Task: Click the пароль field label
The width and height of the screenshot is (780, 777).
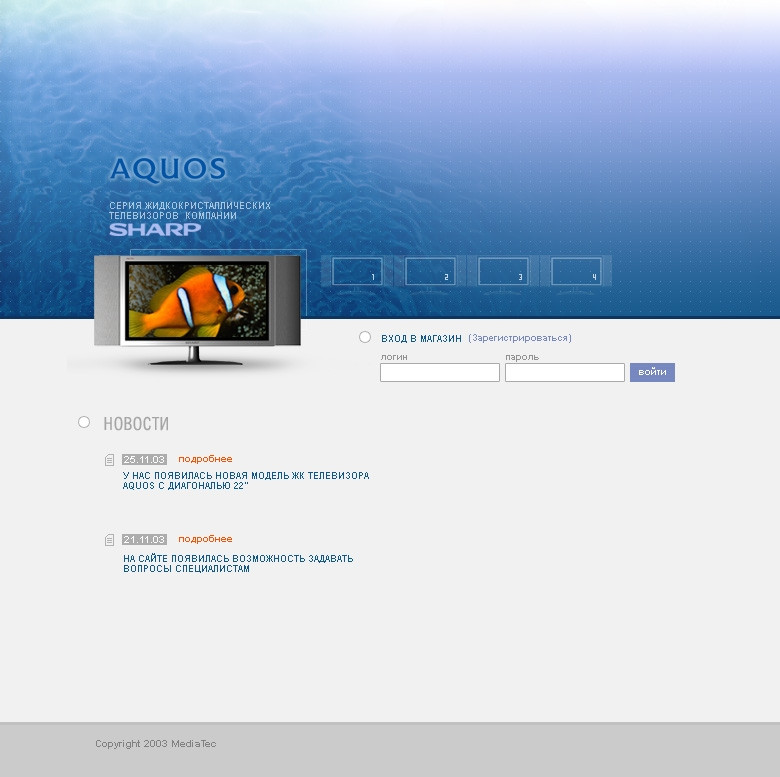Action: (522, 357)
